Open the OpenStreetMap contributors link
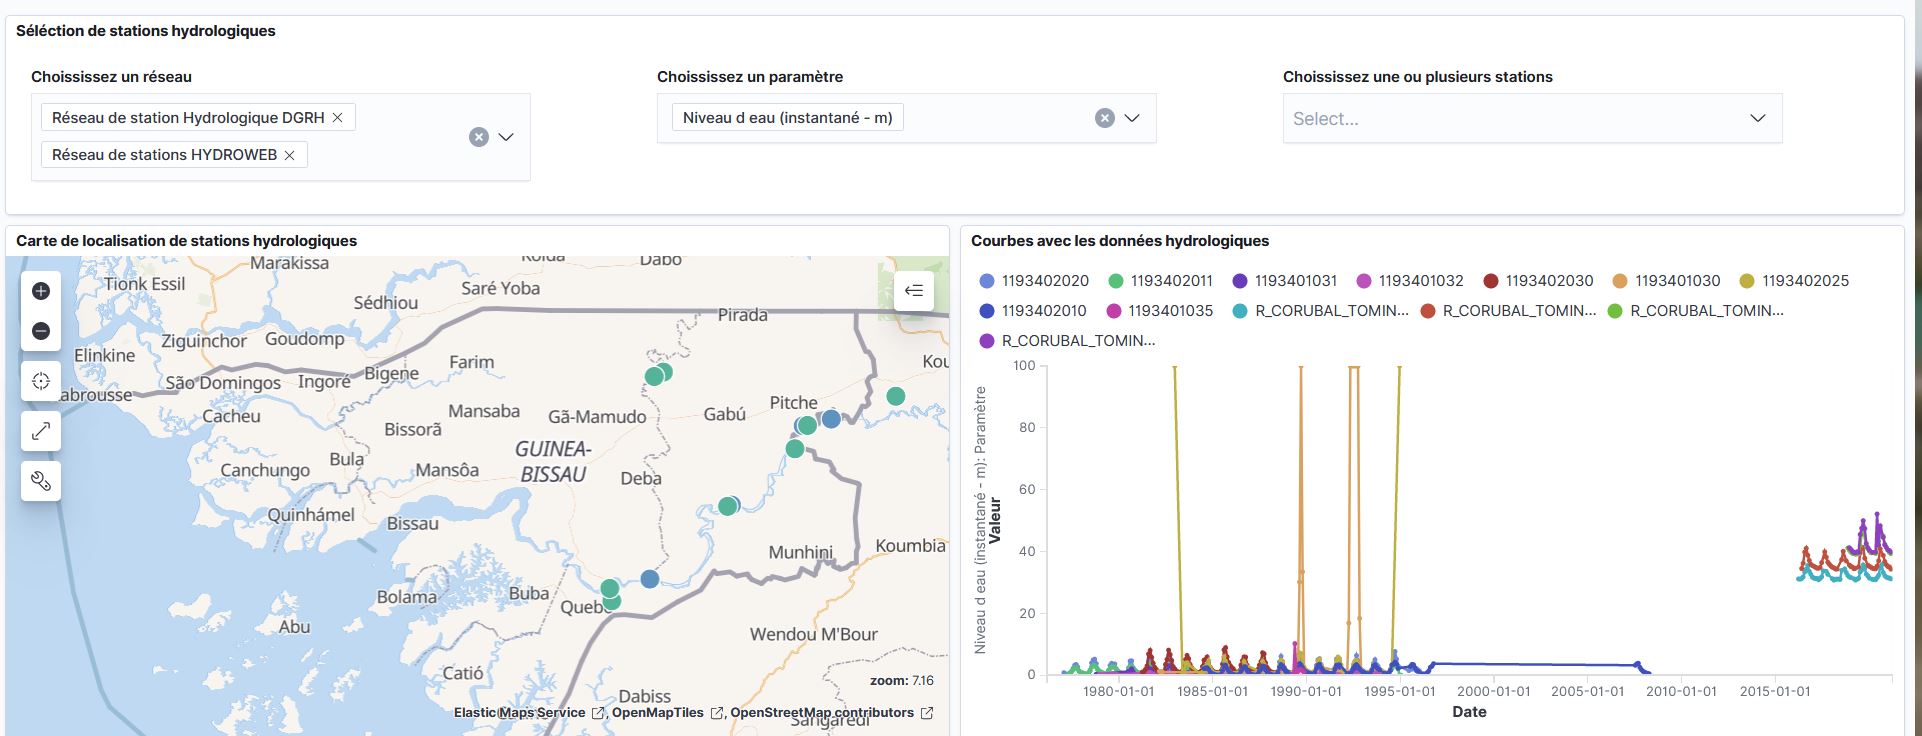This screenshot has height=736, width=1922. [x=821, y=713]
